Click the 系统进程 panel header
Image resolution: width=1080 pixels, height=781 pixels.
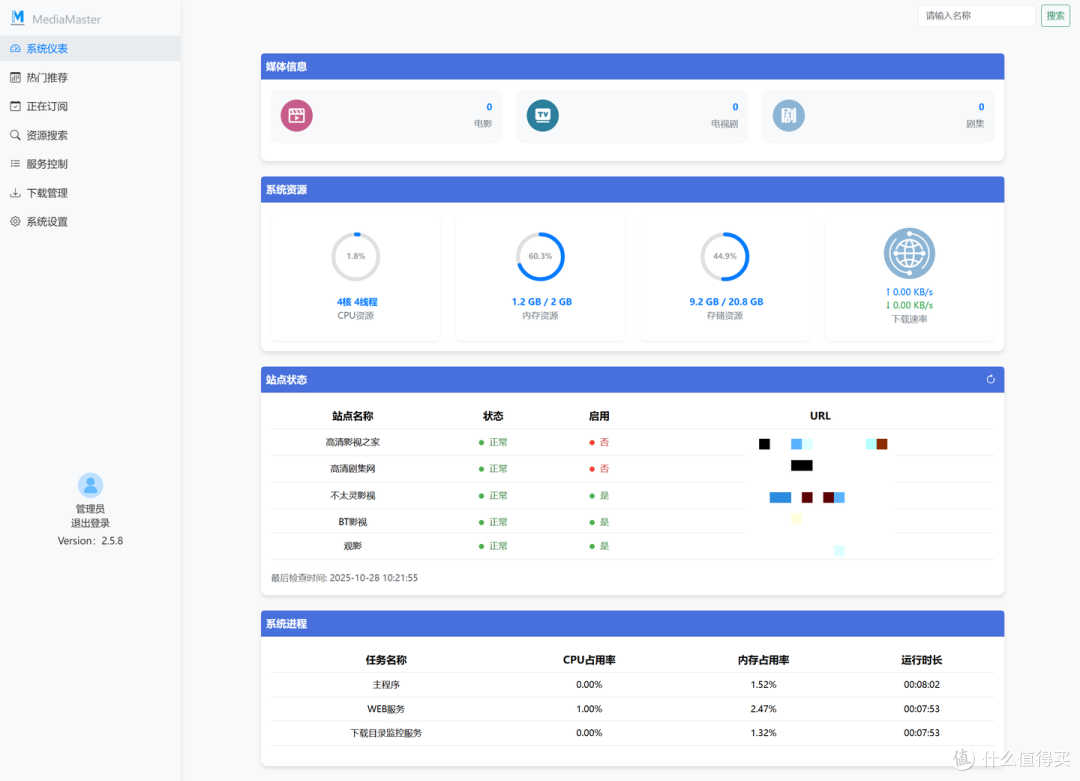pyautogui.click(x=632, y=624)
